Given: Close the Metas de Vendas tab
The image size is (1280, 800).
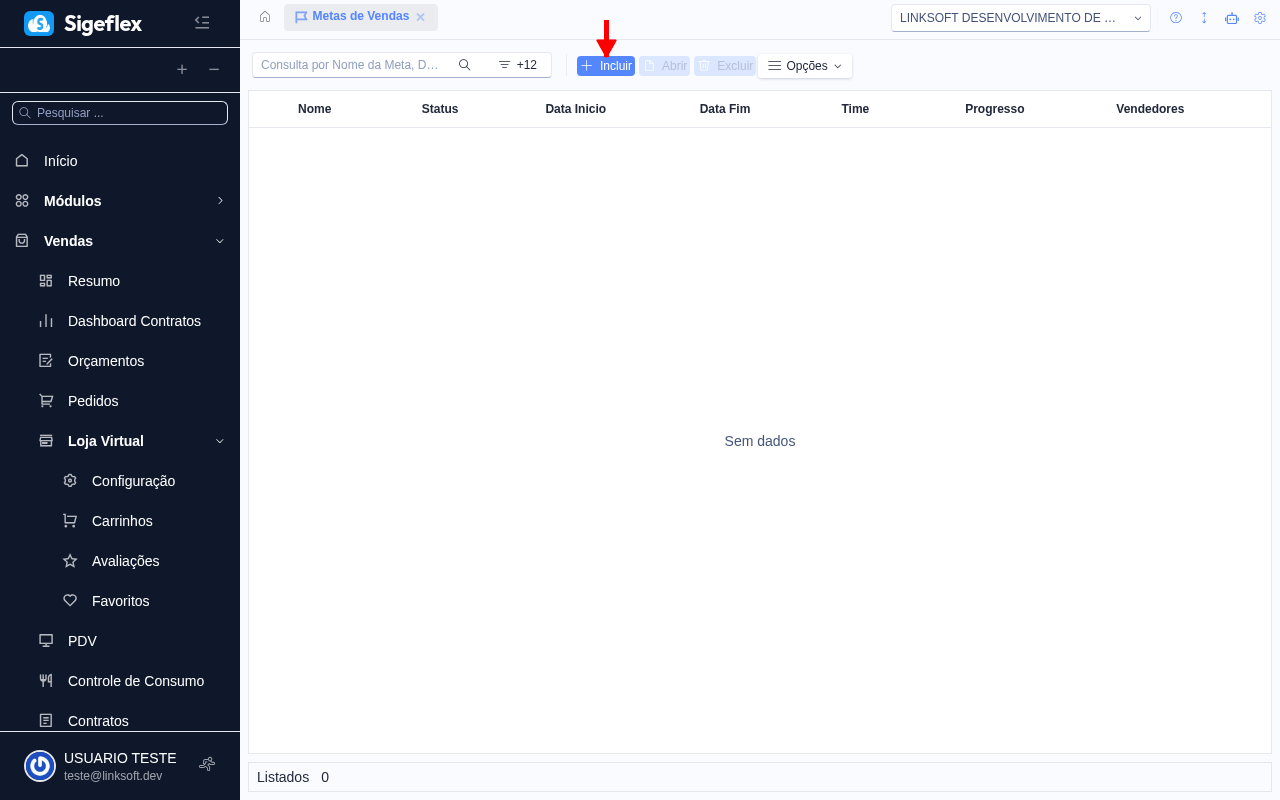Looking at the screenshot, I should 421,17.
